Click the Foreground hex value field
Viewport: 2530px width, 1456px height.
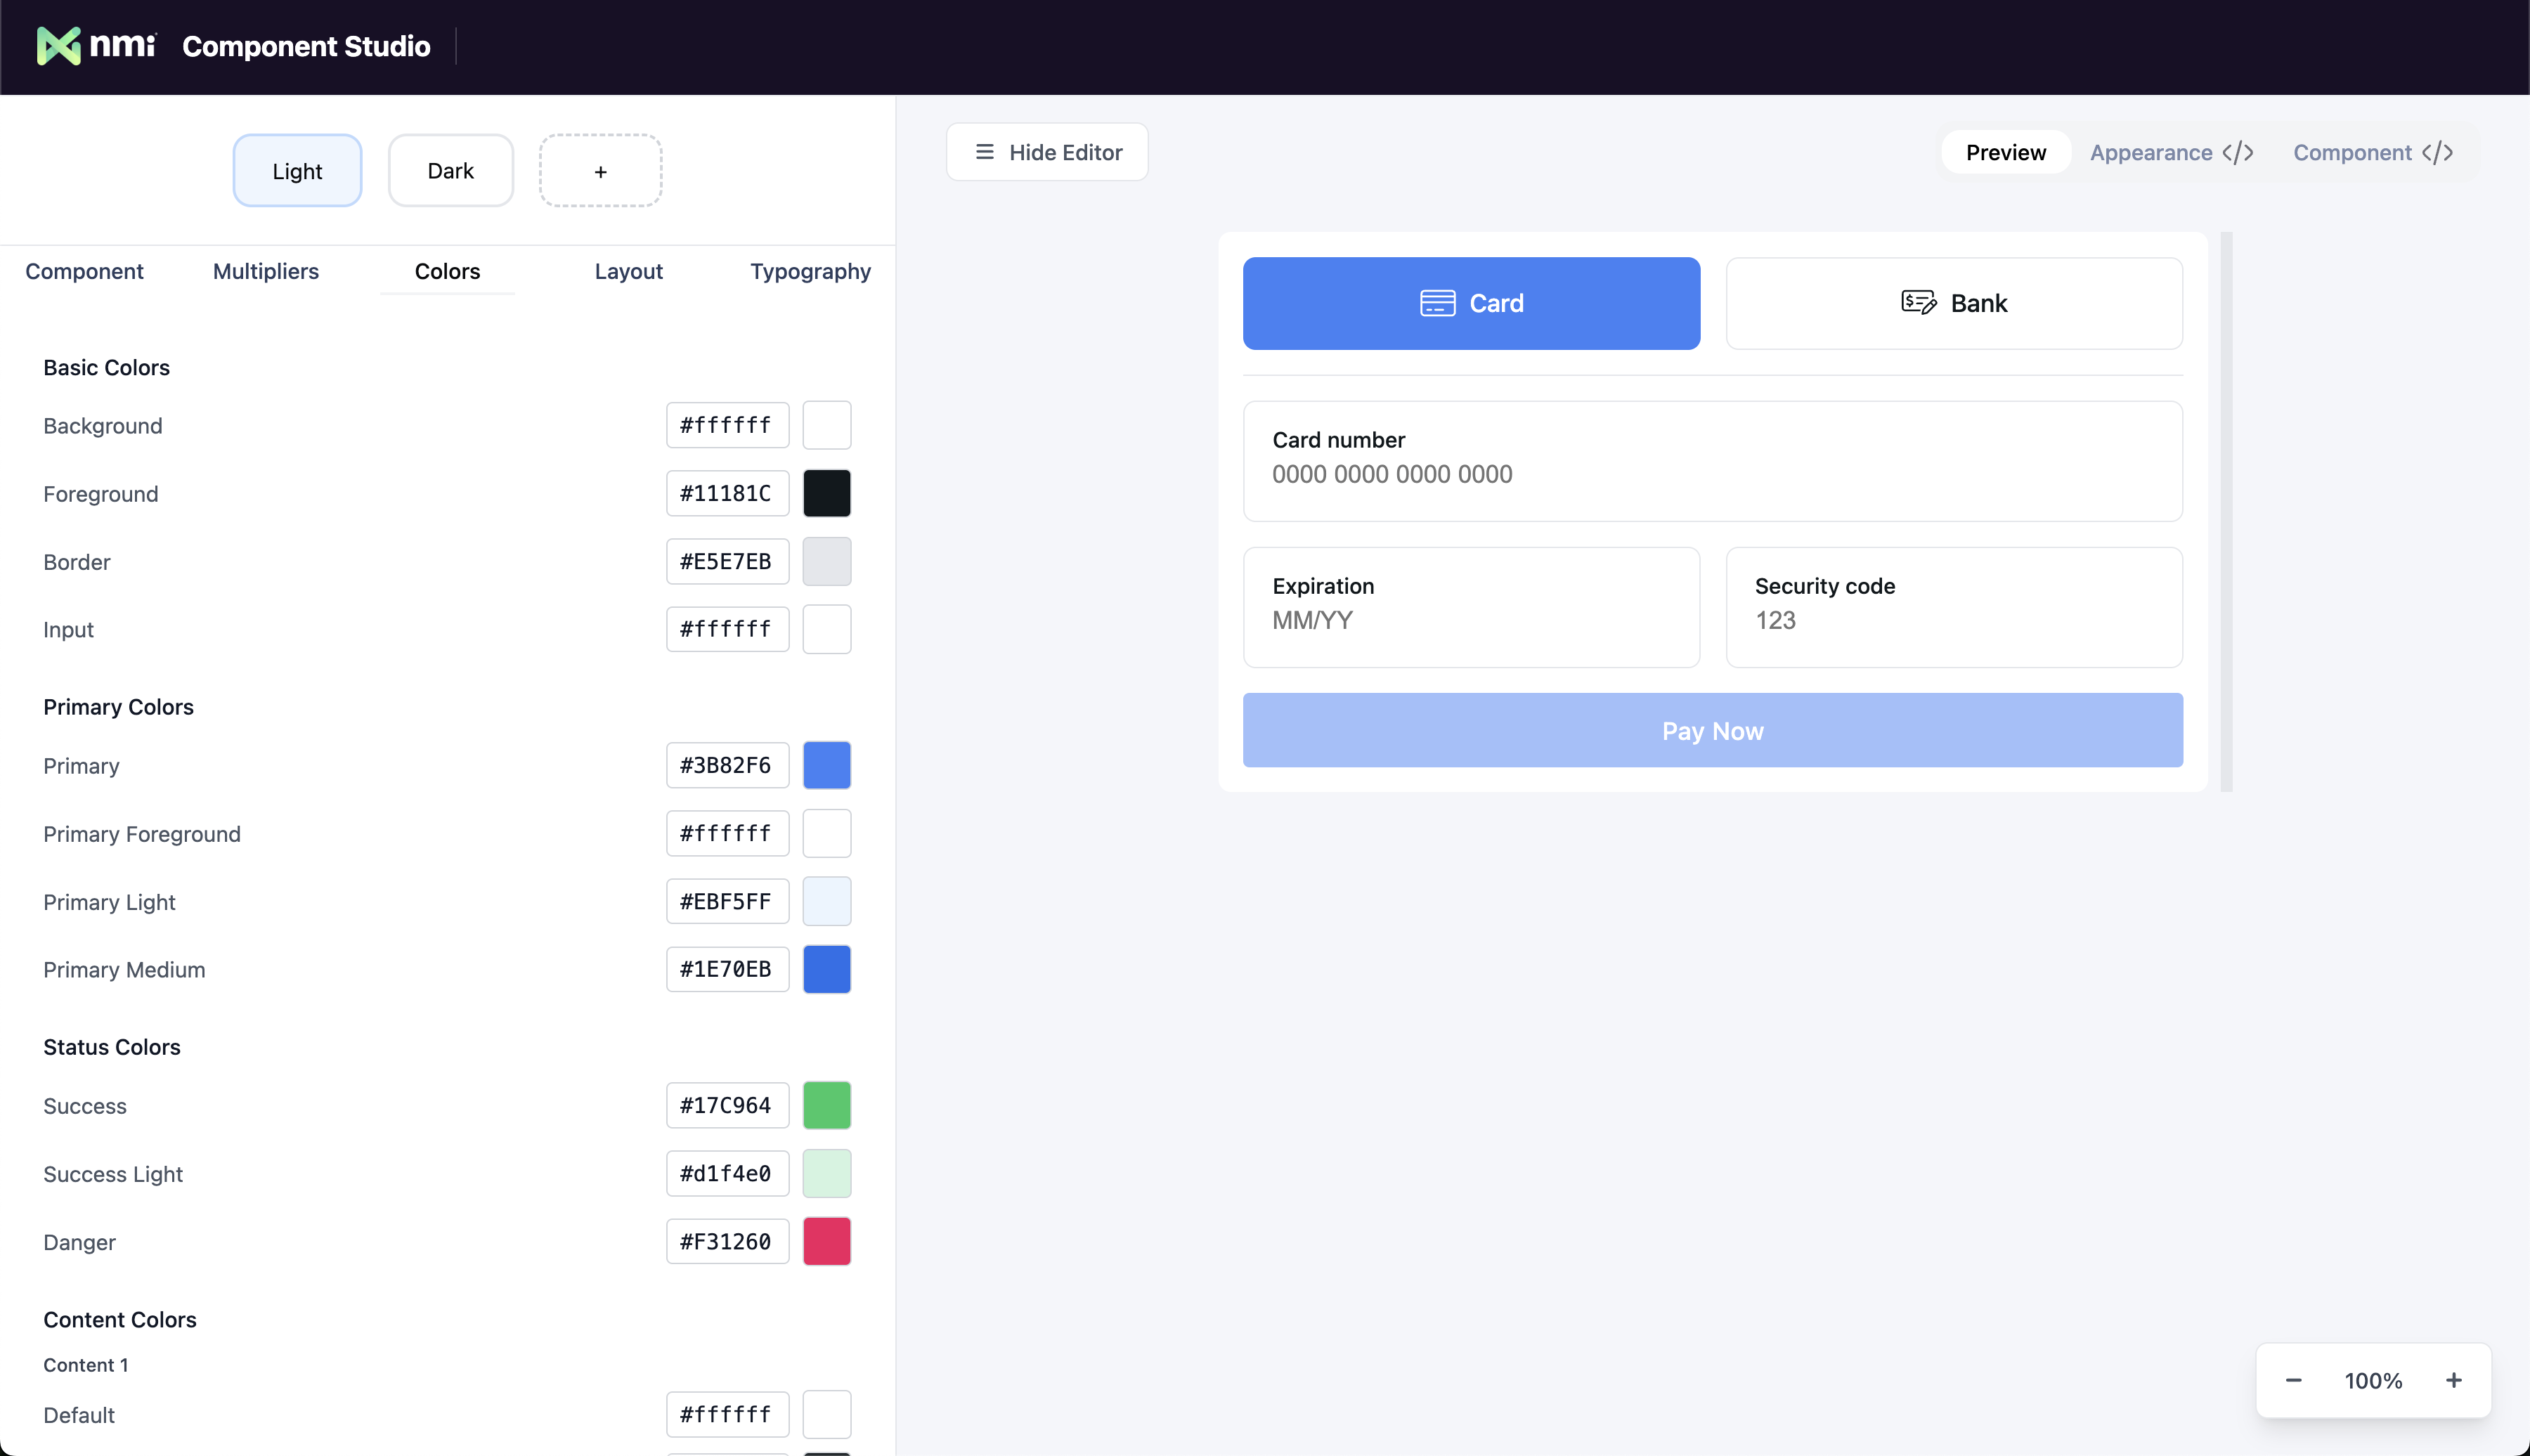pyautogui.click(x=727, y=493)
